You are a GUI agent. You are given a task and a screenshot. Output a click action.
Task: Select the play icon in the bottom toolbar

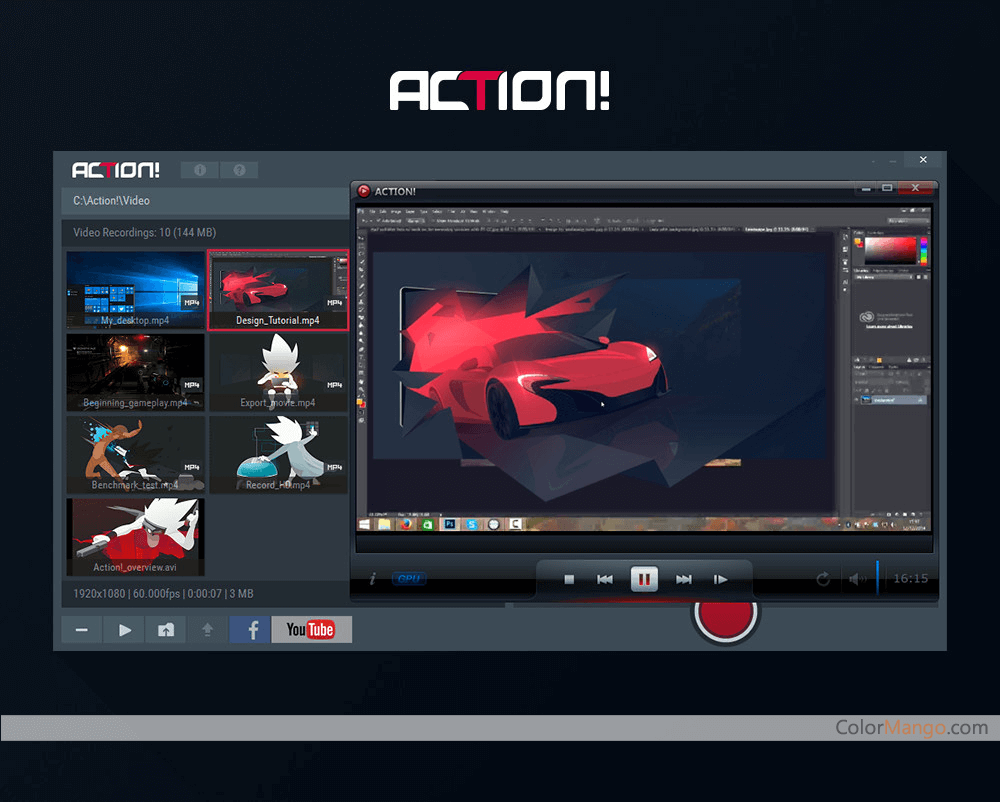click(123, 629)
